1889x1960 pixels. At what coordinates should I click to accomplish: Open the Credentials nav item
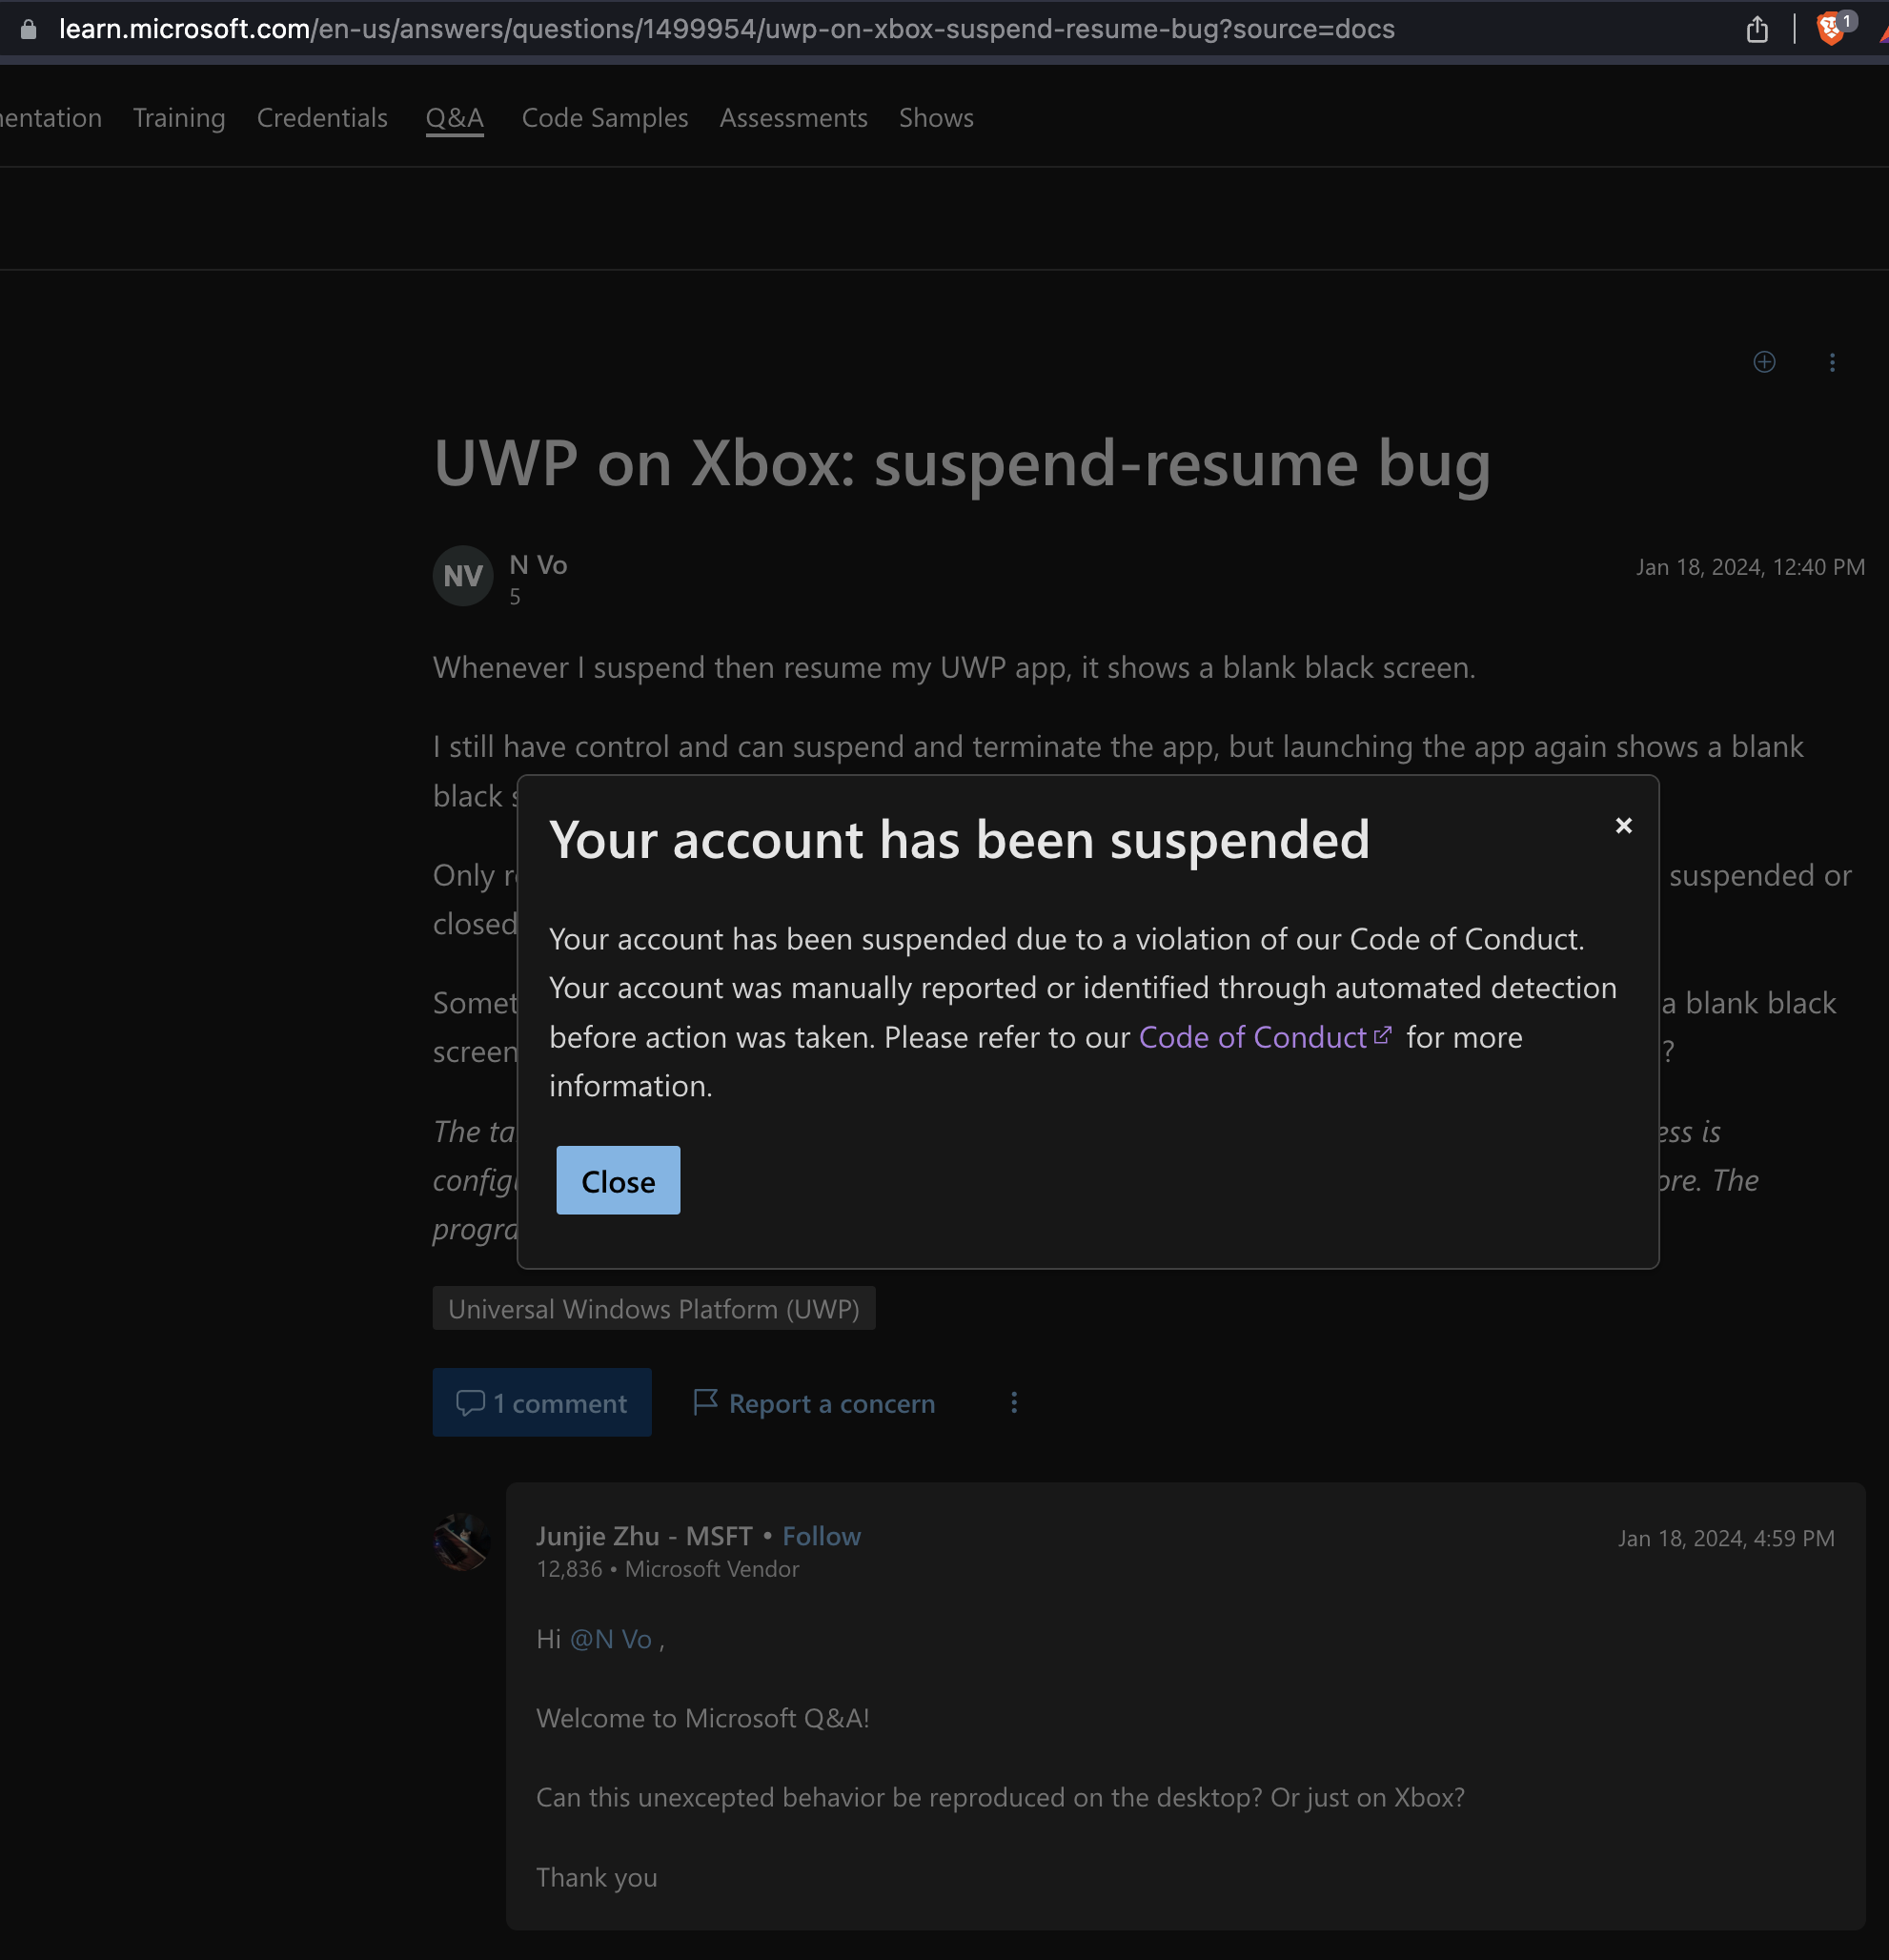point(322,118)
